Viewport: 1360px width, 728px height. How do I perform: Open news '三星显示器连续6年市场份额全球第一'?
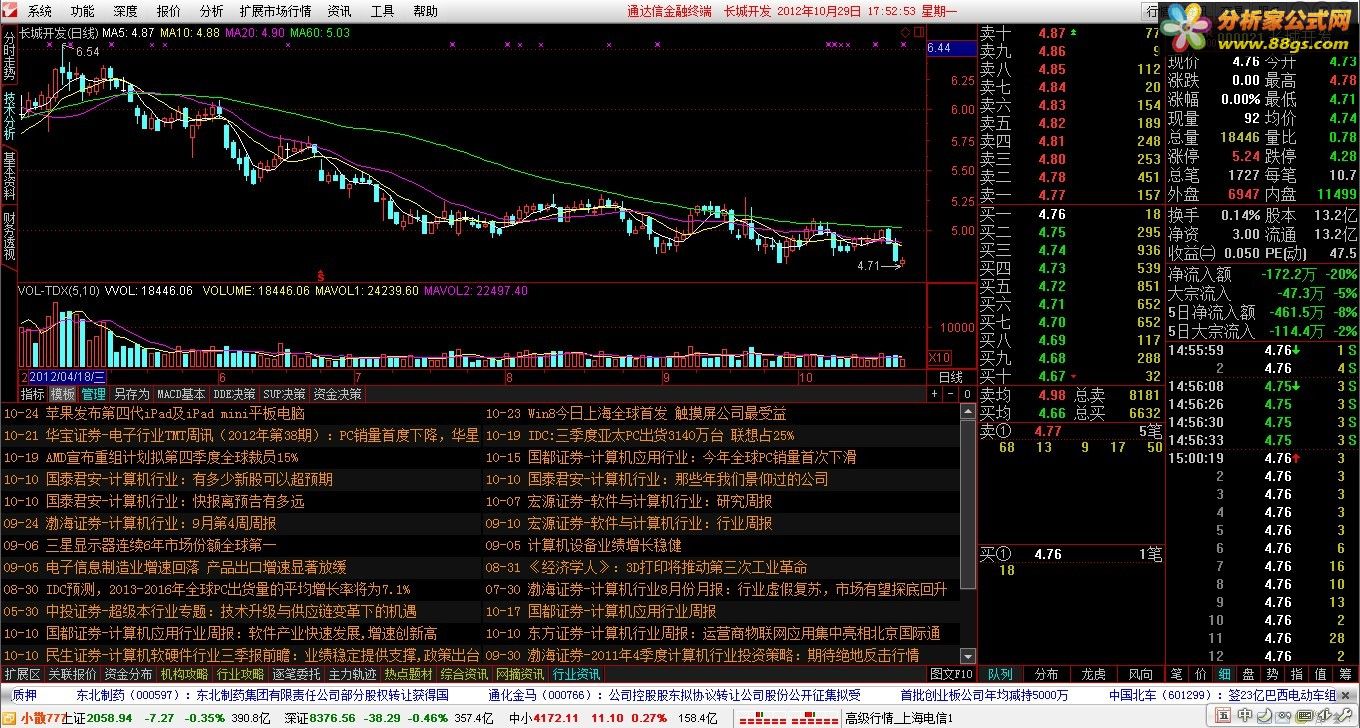coord(161,545)
